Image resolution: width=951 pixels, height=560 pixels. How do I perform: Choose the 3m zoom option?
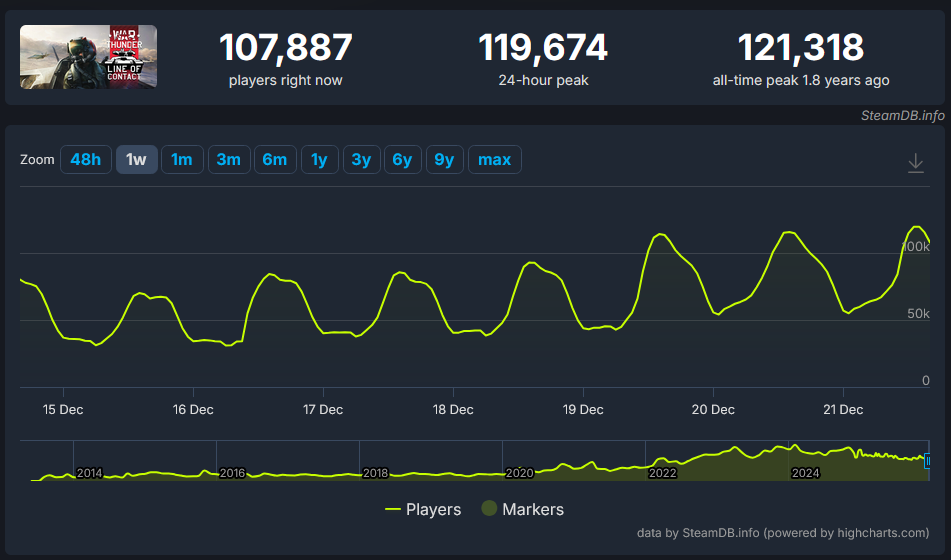click(x=229, y=160)
